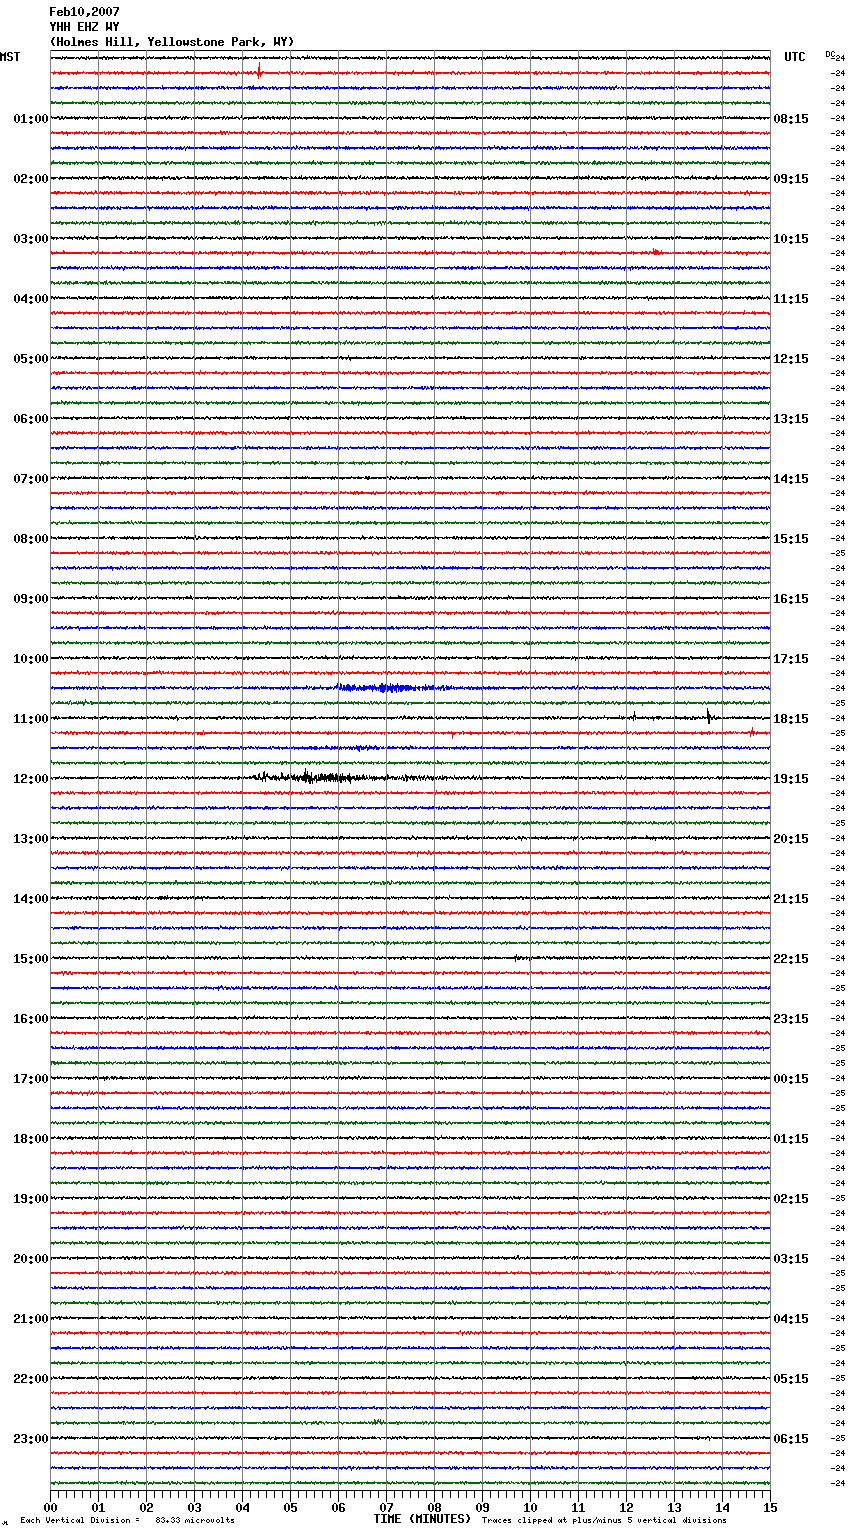Select the 02:00 MST hour label
The width and height of the screenshot is (850, 1534).
coord(30,179)
